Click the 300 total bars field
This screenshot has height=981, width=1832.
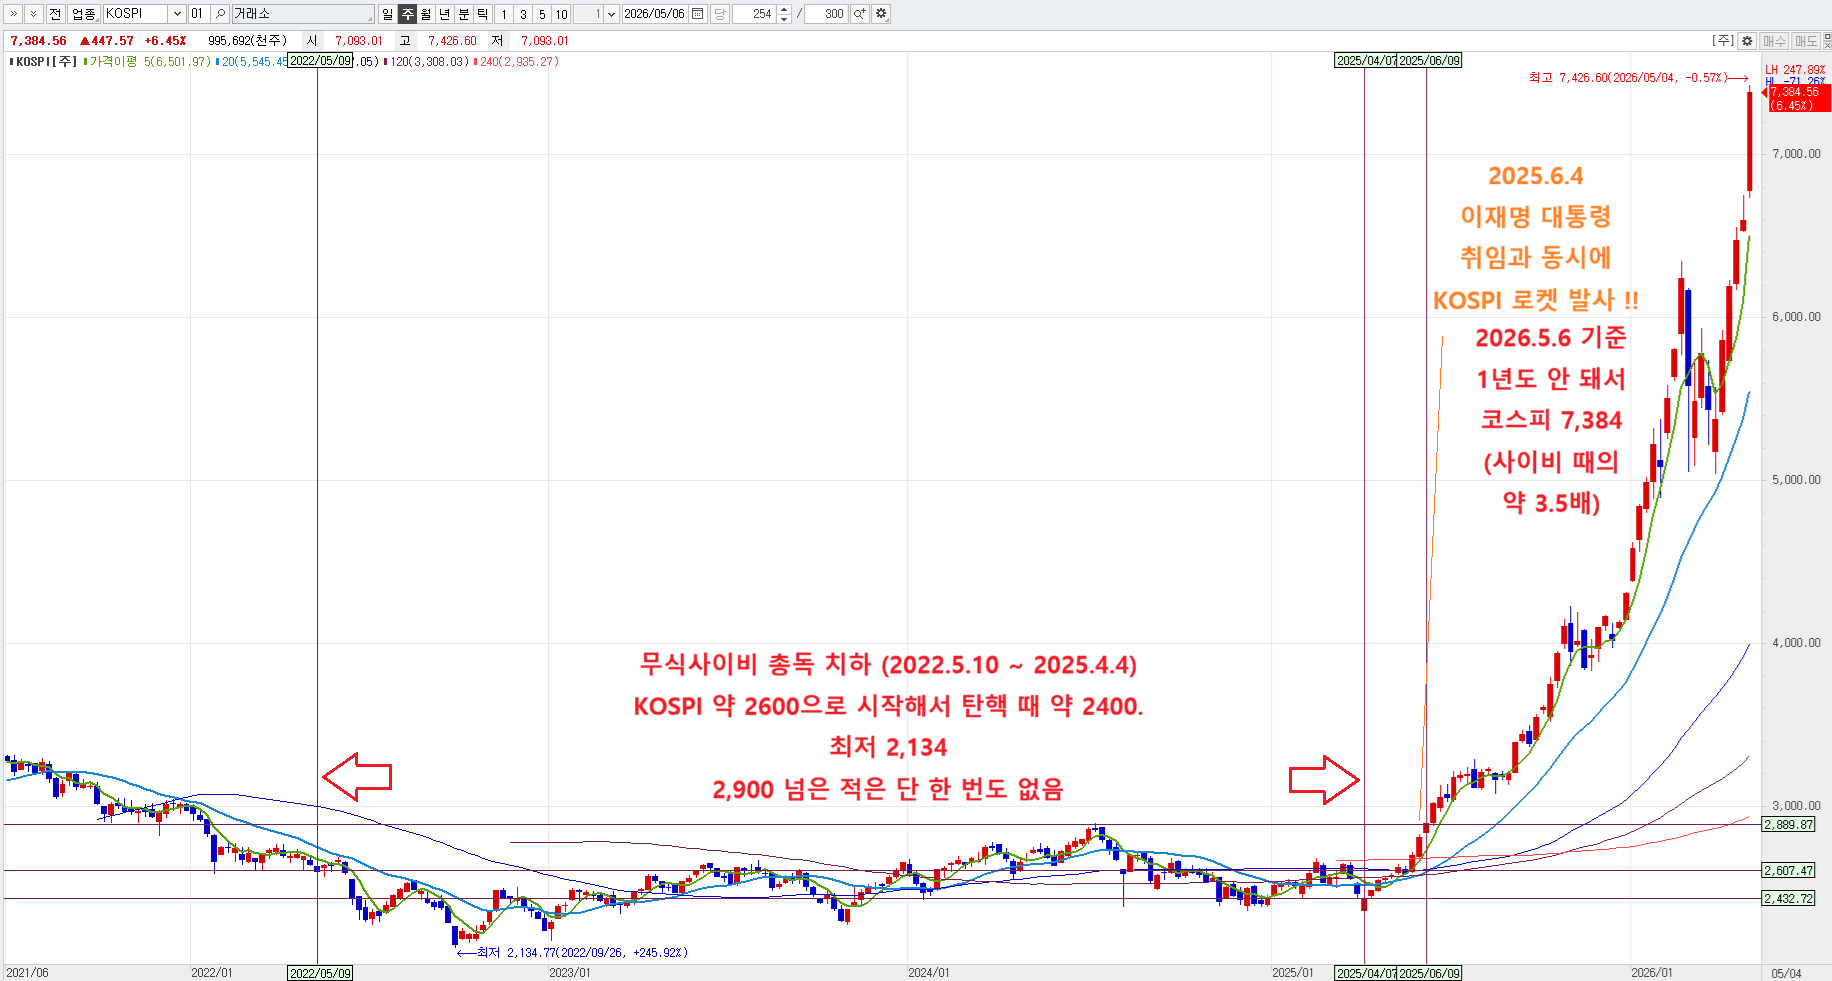click(826, 14)
